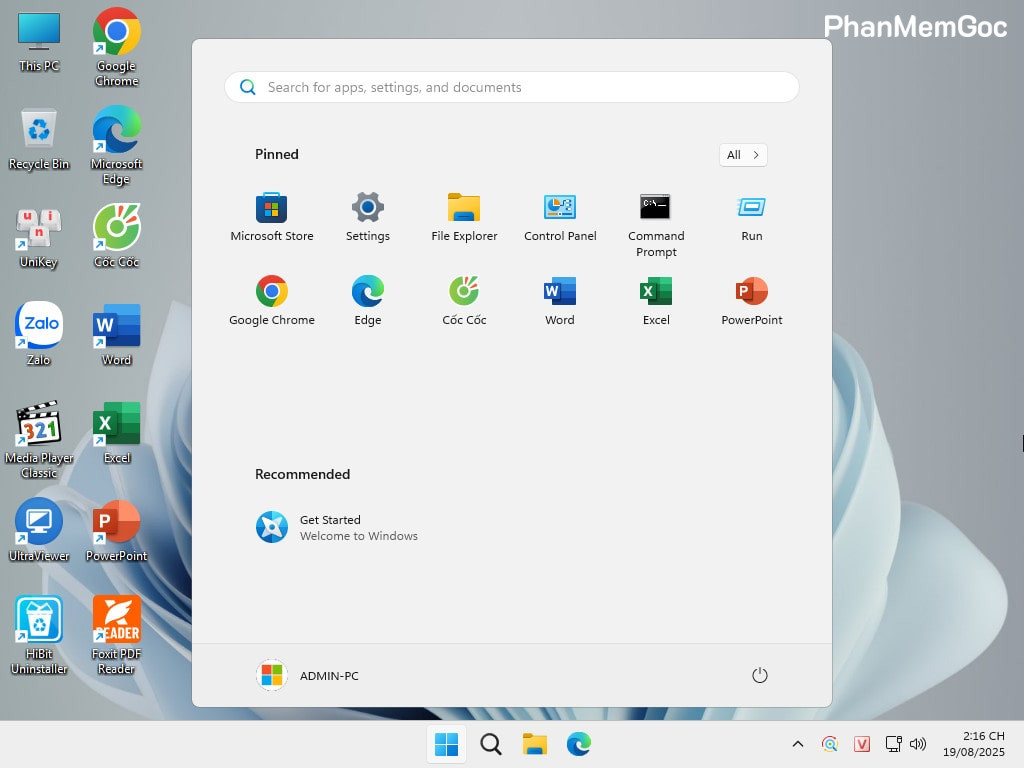1024x768 pixels.
Task: Show all apps with the All button
Action: (743, 155)
